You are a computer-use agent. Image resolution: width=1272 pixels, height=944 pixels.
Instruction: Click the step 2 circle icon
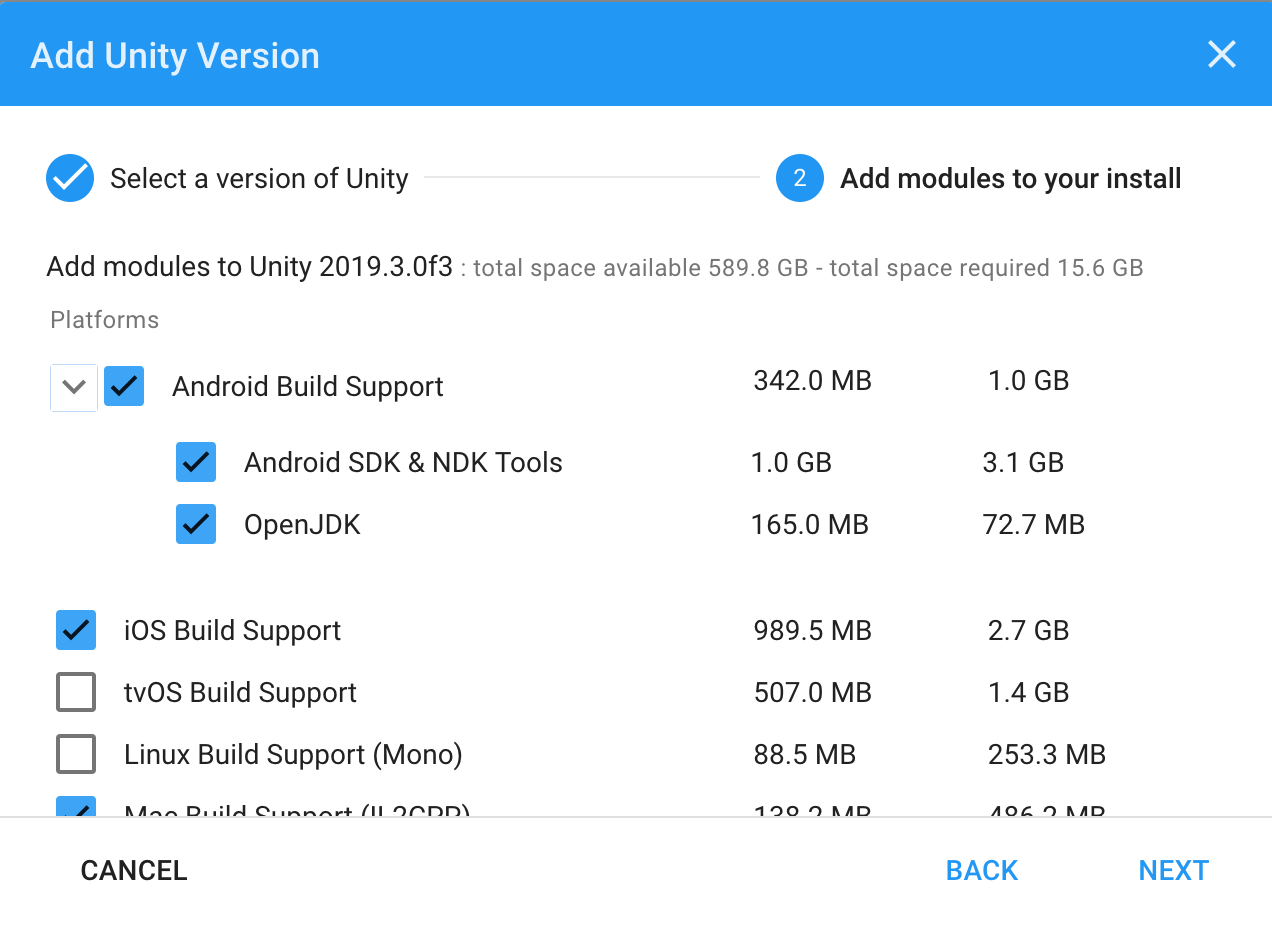pos(799,179)
